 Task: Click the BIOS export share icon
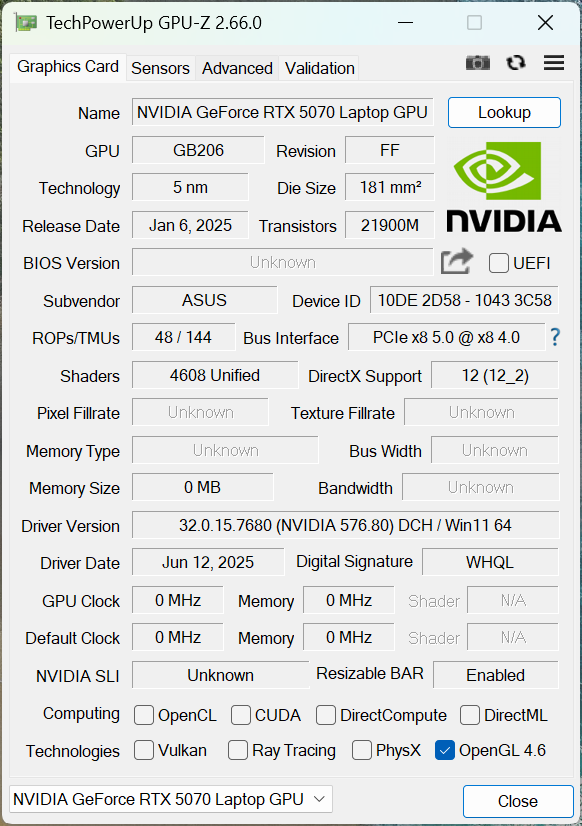coord(457,261)
